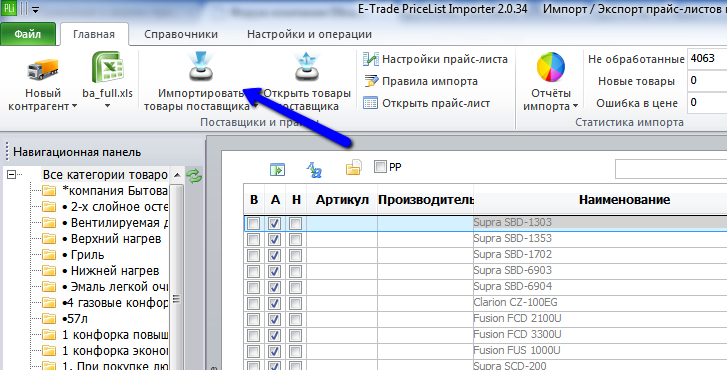Click the Навигационная панель header grip

[7, 152]
